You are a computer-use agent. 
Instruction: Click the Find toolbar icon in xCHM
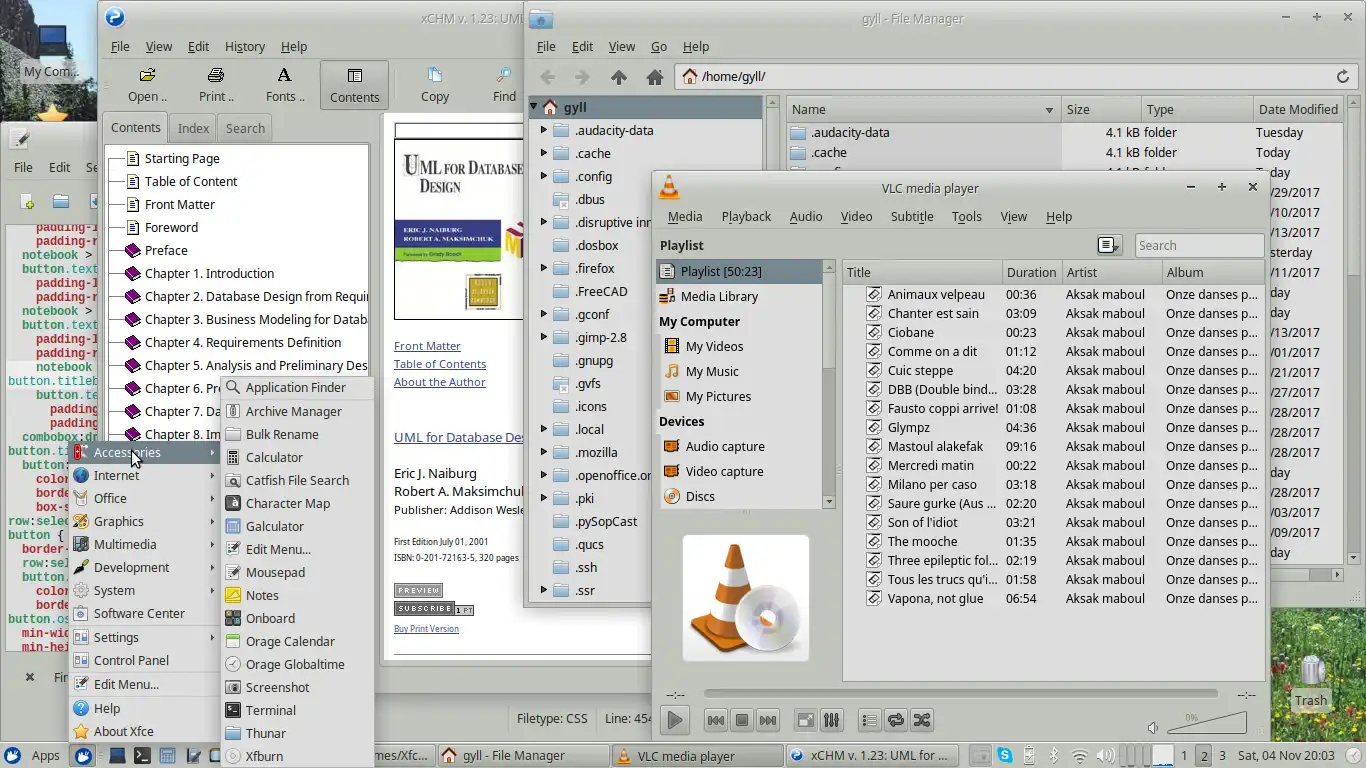pyautogui.click(x=504, y=85)
